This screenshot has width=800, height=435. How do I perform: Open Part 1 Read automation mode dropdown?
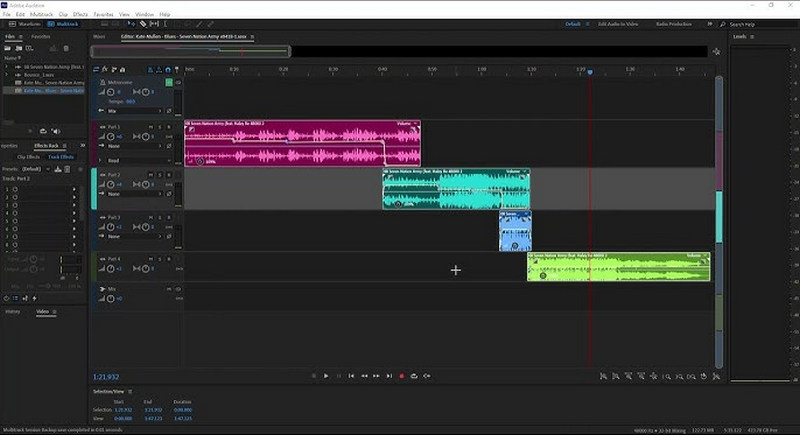(x=139, y=160)
